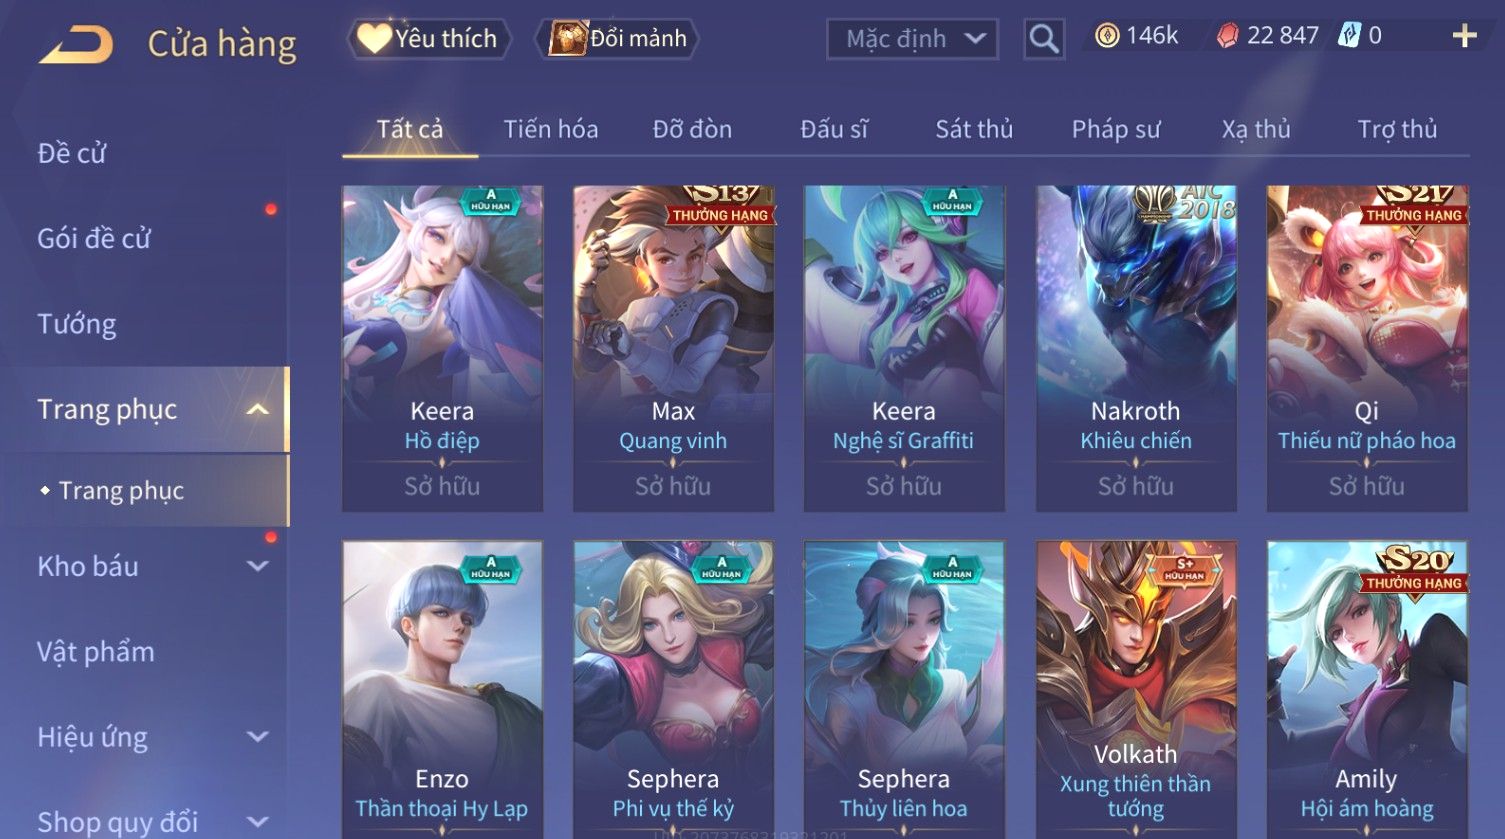Screen dimensions: 1505x839
Task: Click the gold coin icon showing 146k
Action: 1107,37
